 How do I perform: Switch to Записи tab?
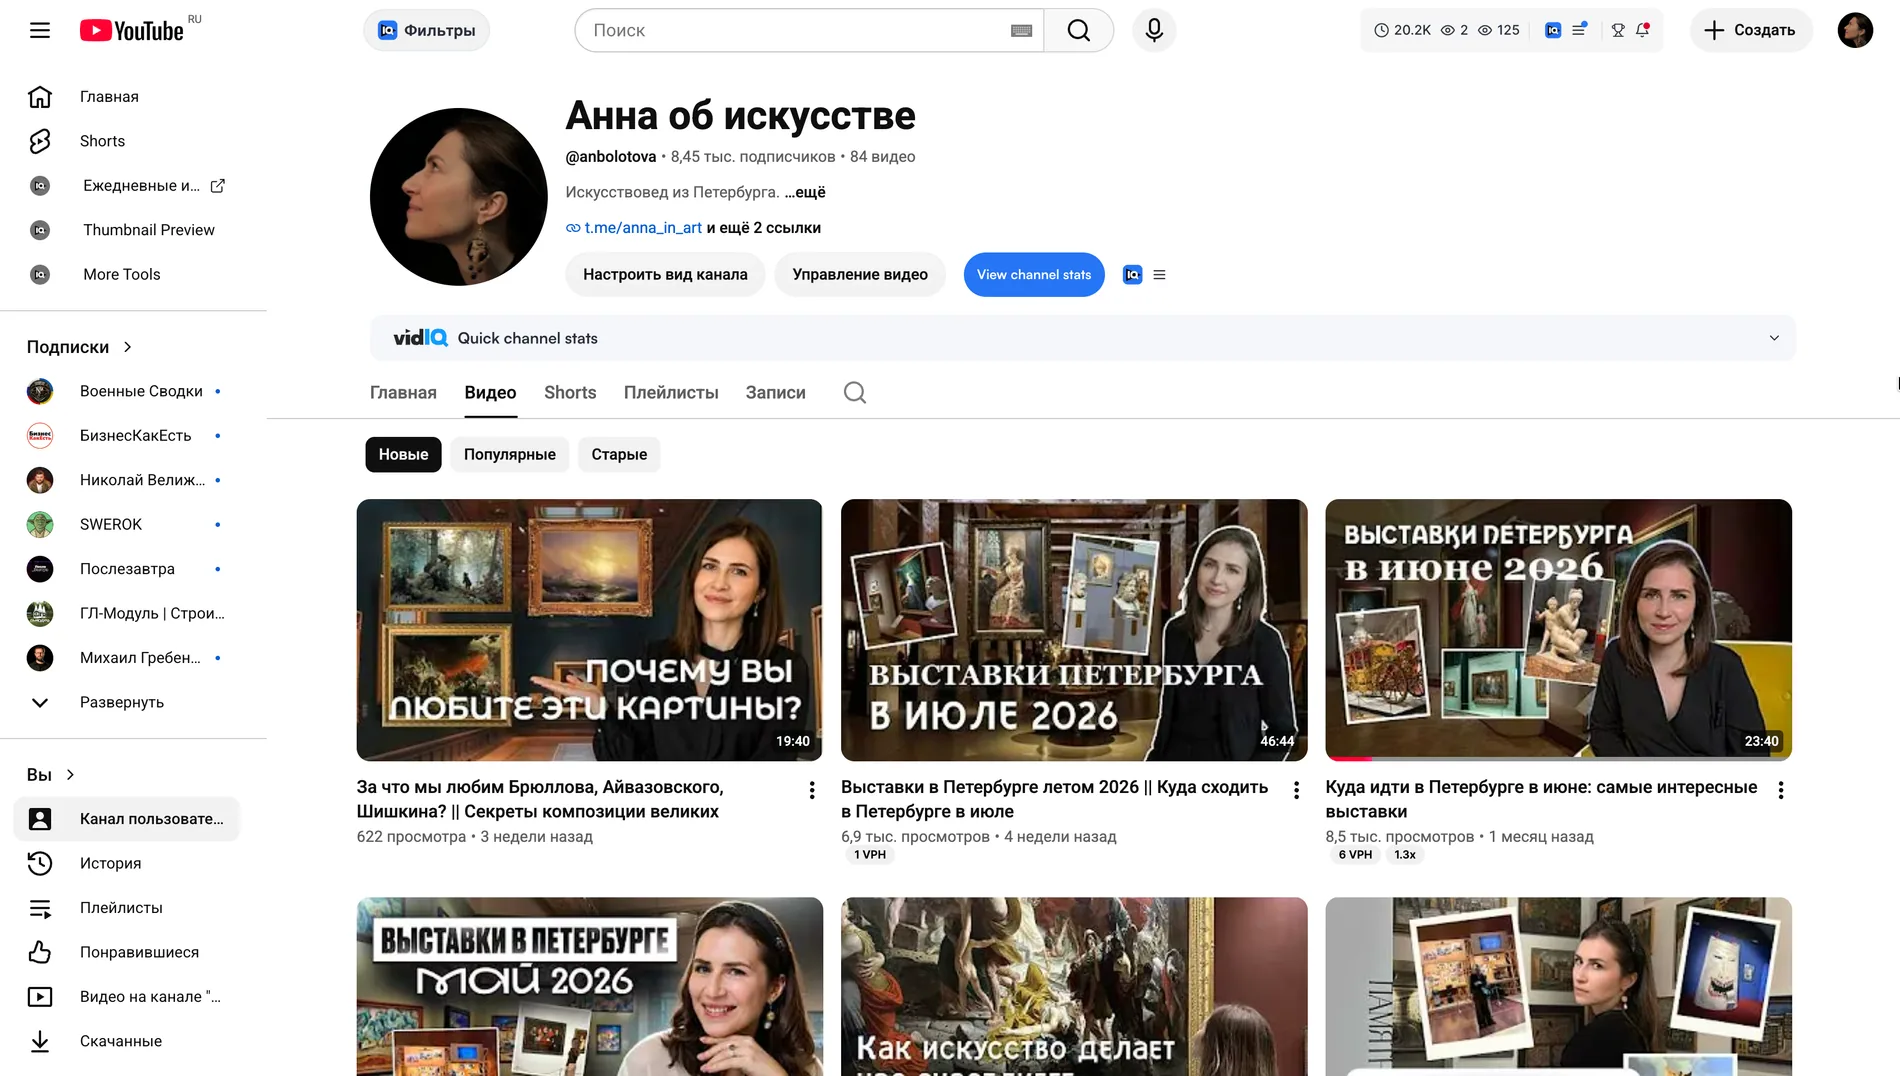coord(775,393)
